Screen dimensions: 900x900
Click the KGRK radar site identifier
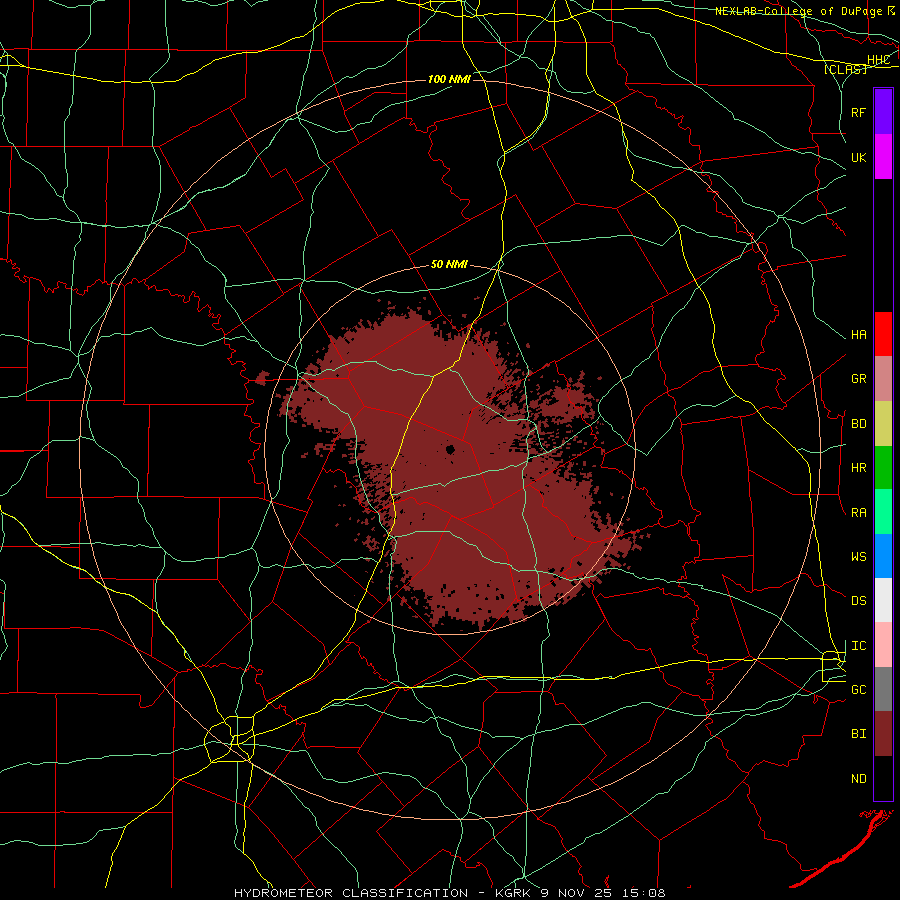click(x=512, y=893)
